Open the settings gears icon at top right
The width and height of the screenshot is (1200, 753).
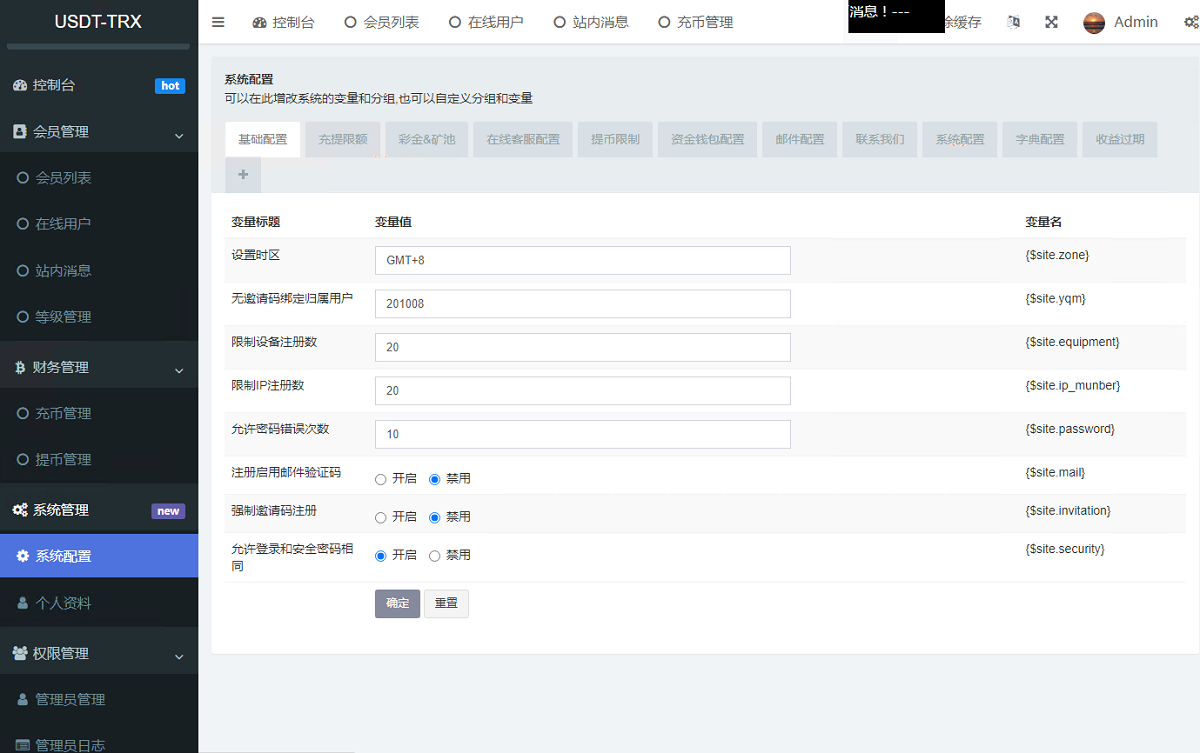tap(1191, 22)
